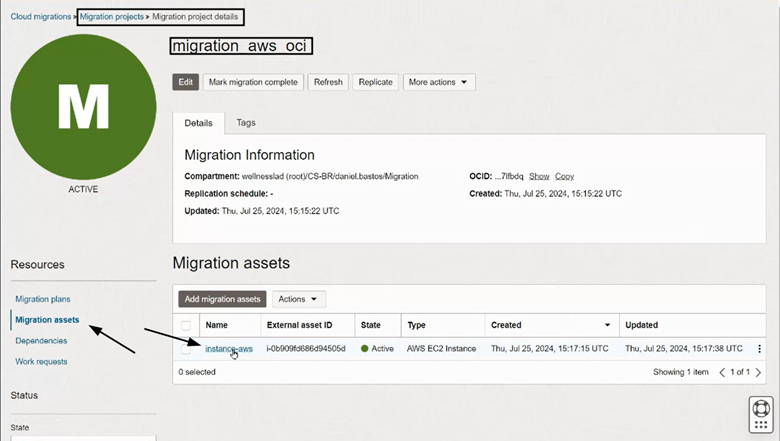
Task: Click the Edit button
Action: click(185, 82)
